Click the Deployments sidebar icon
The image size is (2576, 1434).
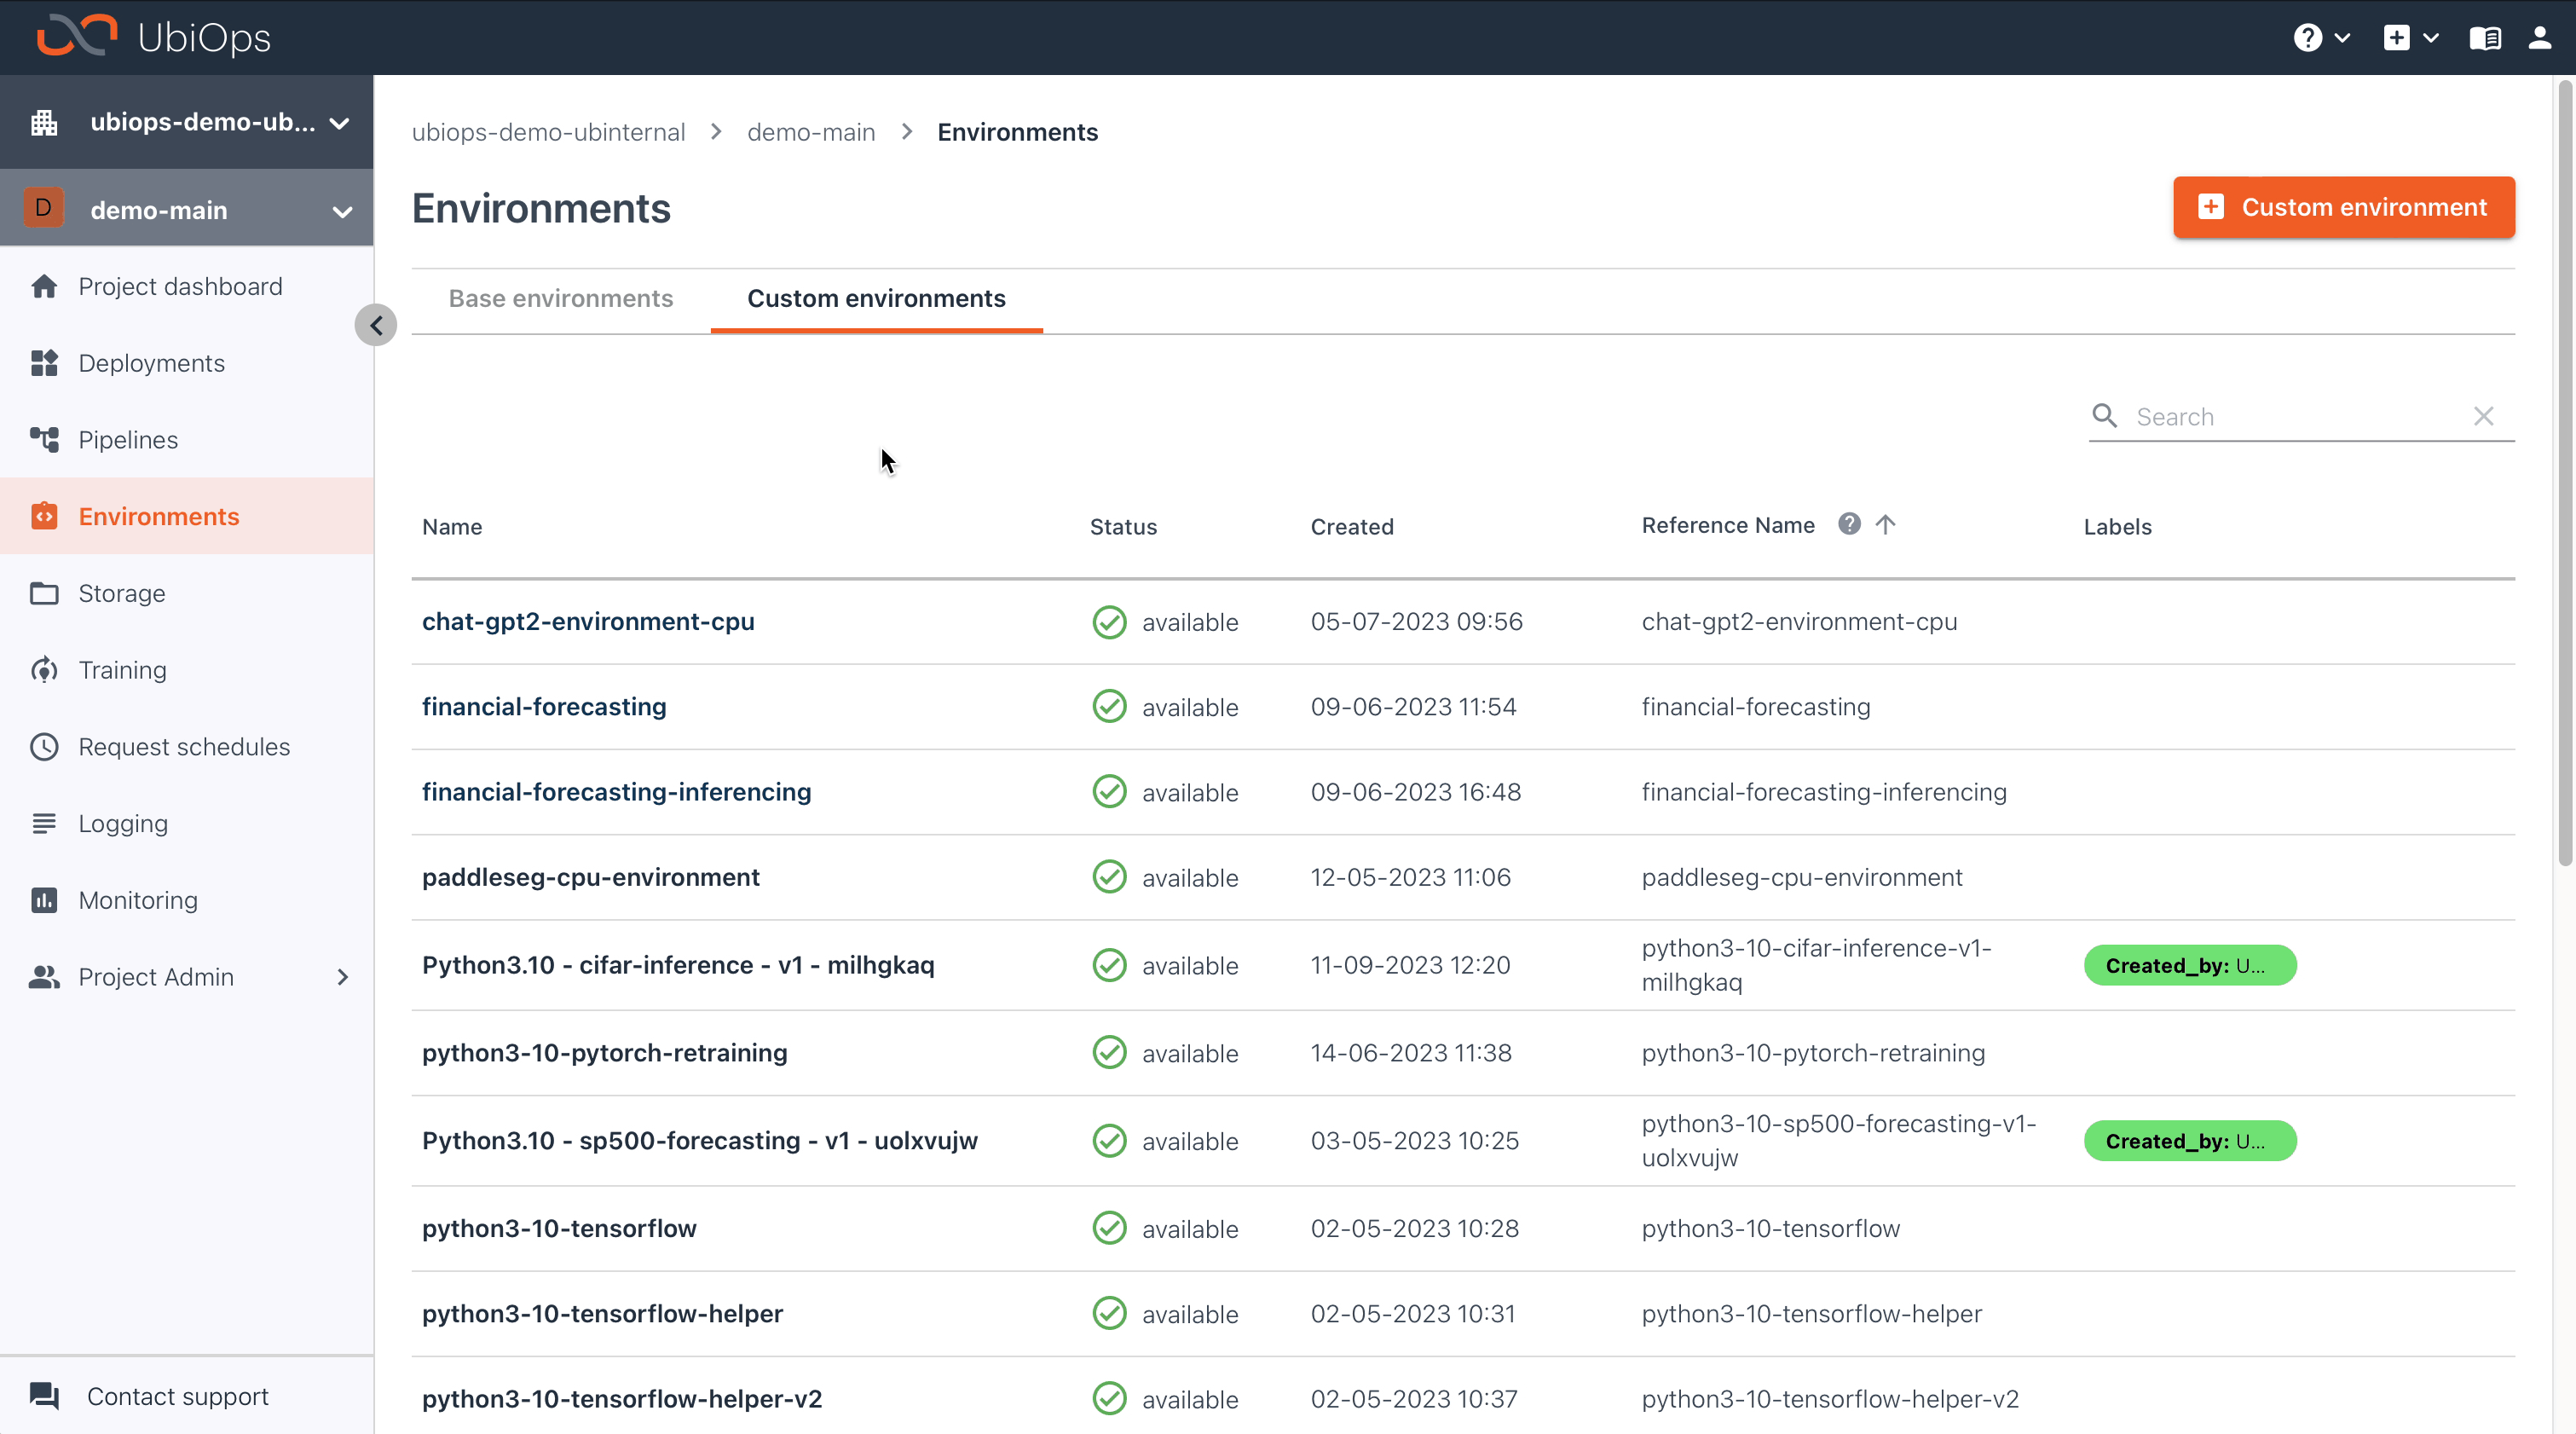46,364
